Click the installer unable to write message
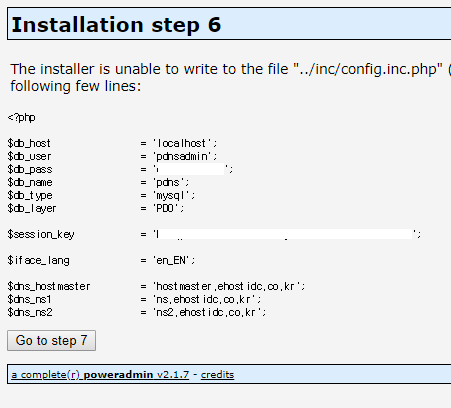The image size is (451, 408). pos(230,77)
